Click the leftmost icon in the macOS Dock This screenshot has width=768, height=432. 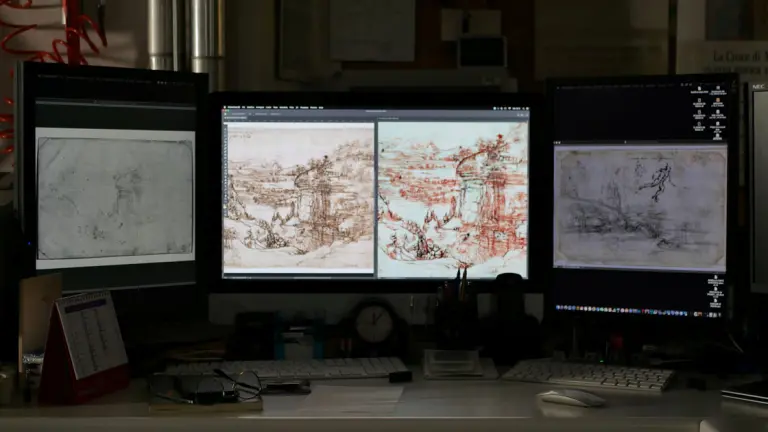pos(560,308)
